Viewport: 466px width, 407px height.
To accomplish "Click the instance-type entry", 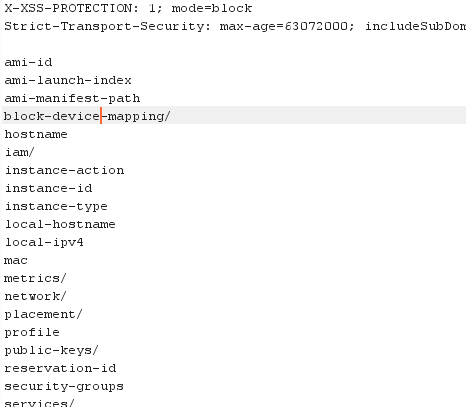I will pyautogui.click(x=56, y=206).
